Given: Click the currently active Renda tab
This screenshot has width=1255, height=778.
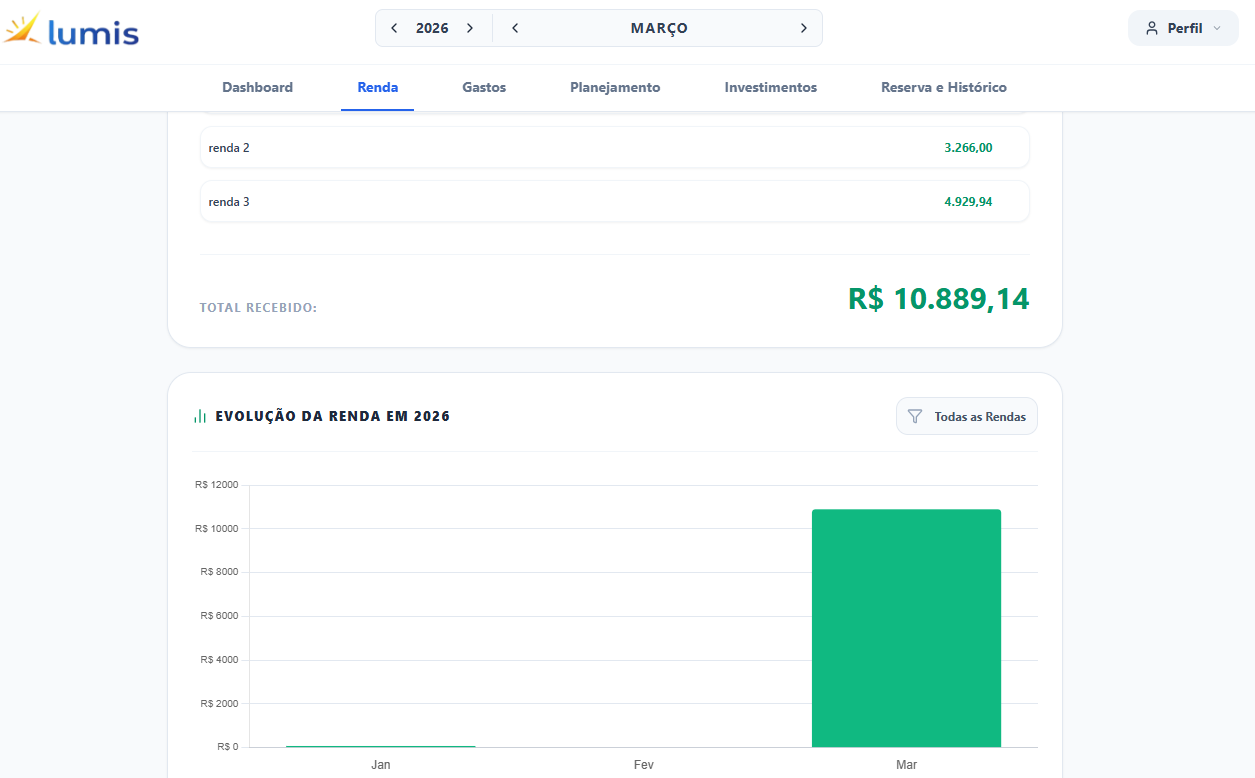Looking at the screenshot, I should coord(377,88).
